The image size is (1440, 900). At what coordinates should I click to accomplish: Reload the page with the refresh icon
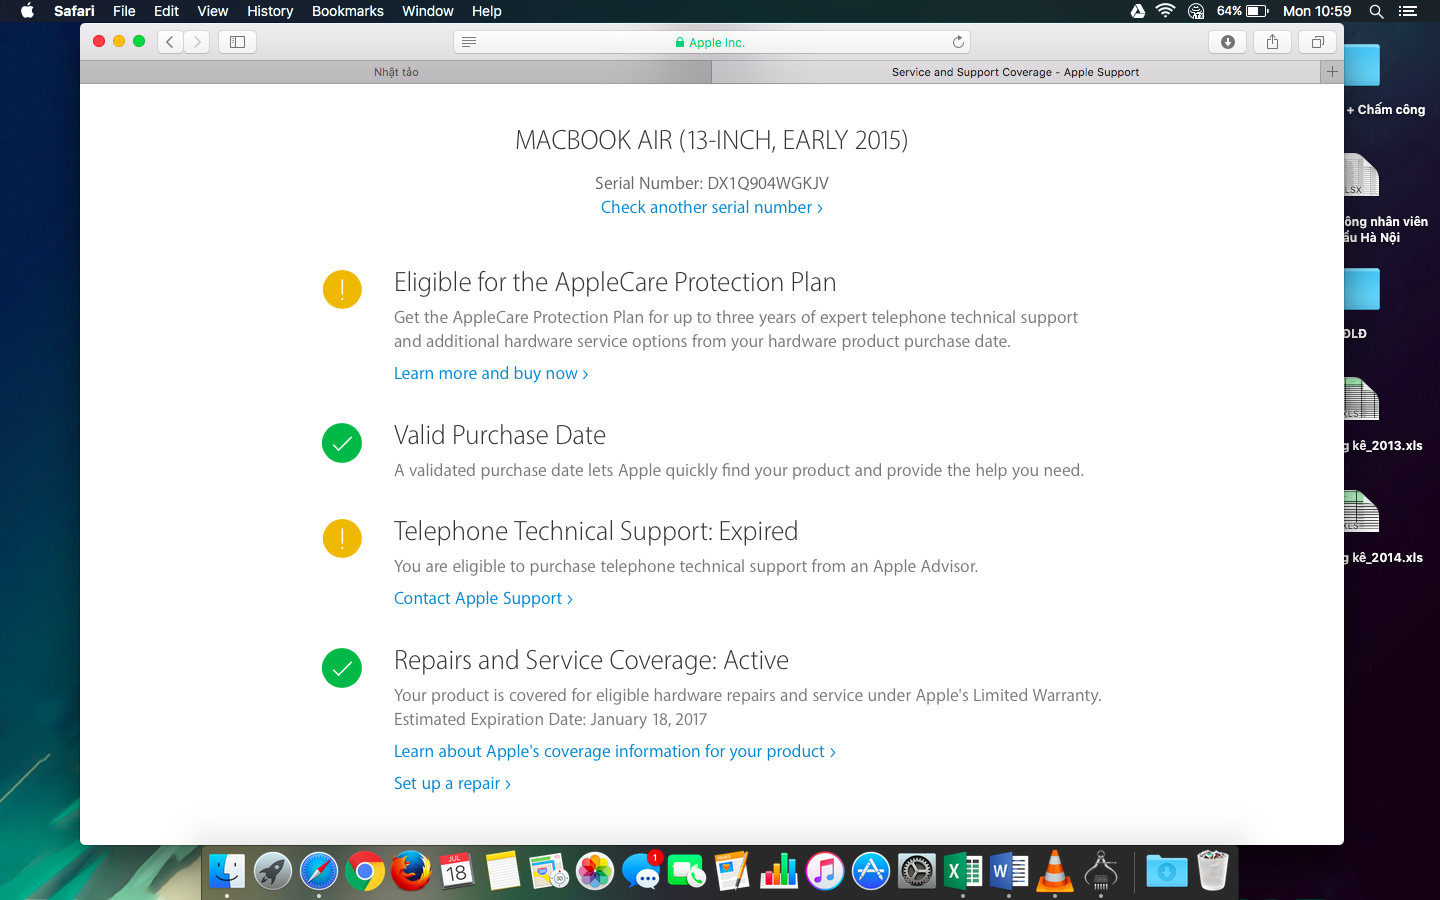click(958, 42)
